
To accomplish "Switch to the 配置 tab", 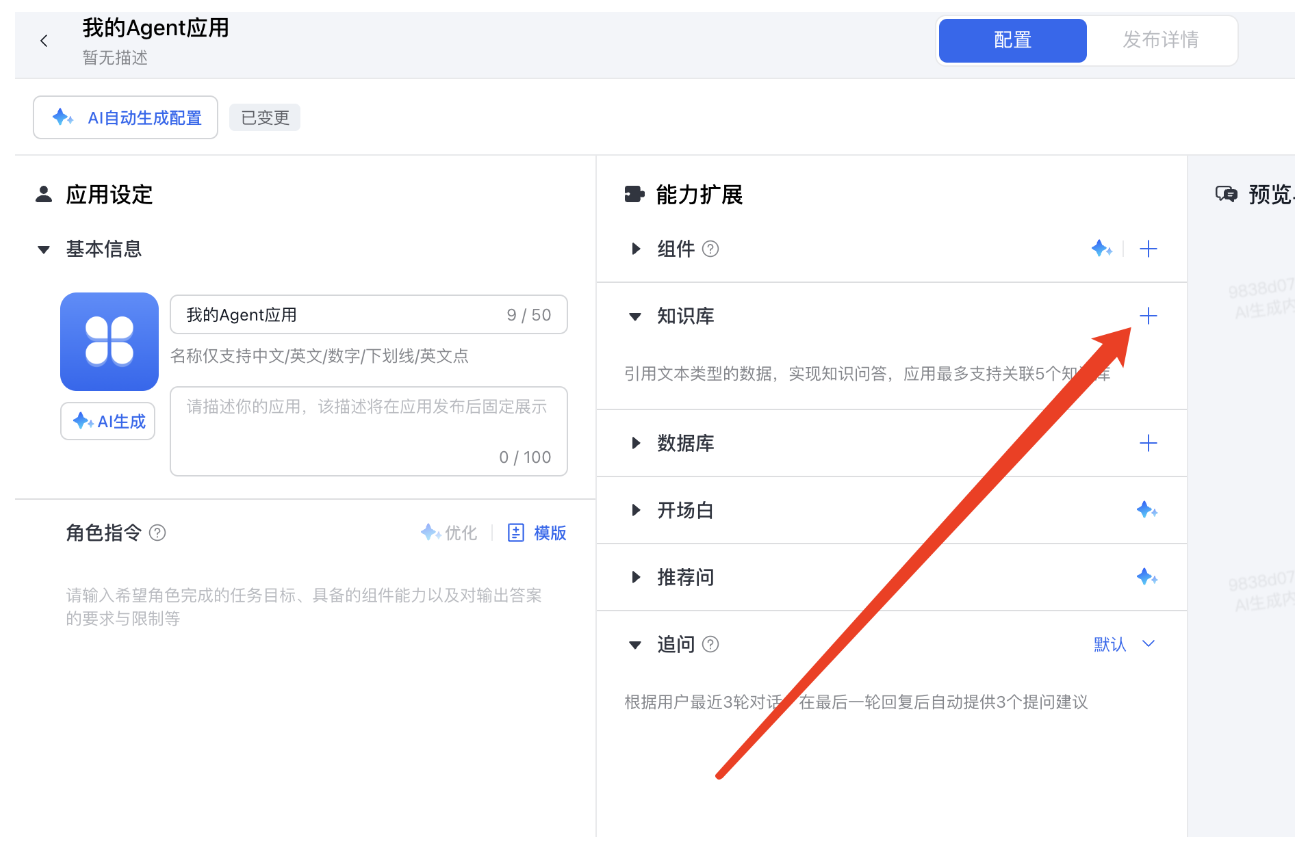I will coord(1012,41).
